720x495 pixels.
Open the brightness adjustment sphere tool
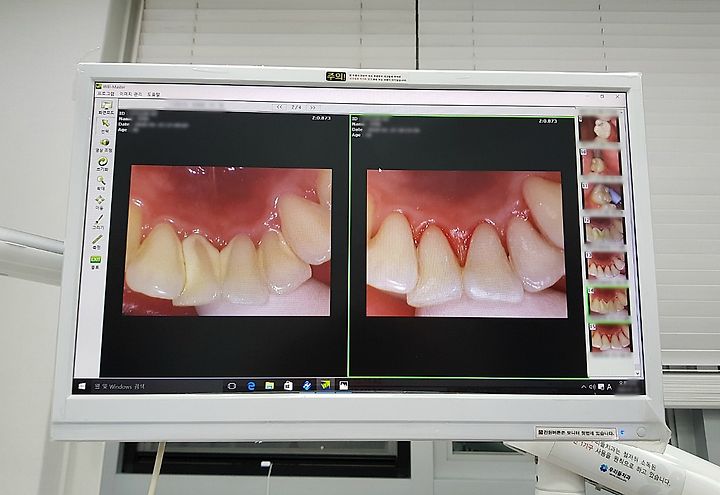pos(105,143)
